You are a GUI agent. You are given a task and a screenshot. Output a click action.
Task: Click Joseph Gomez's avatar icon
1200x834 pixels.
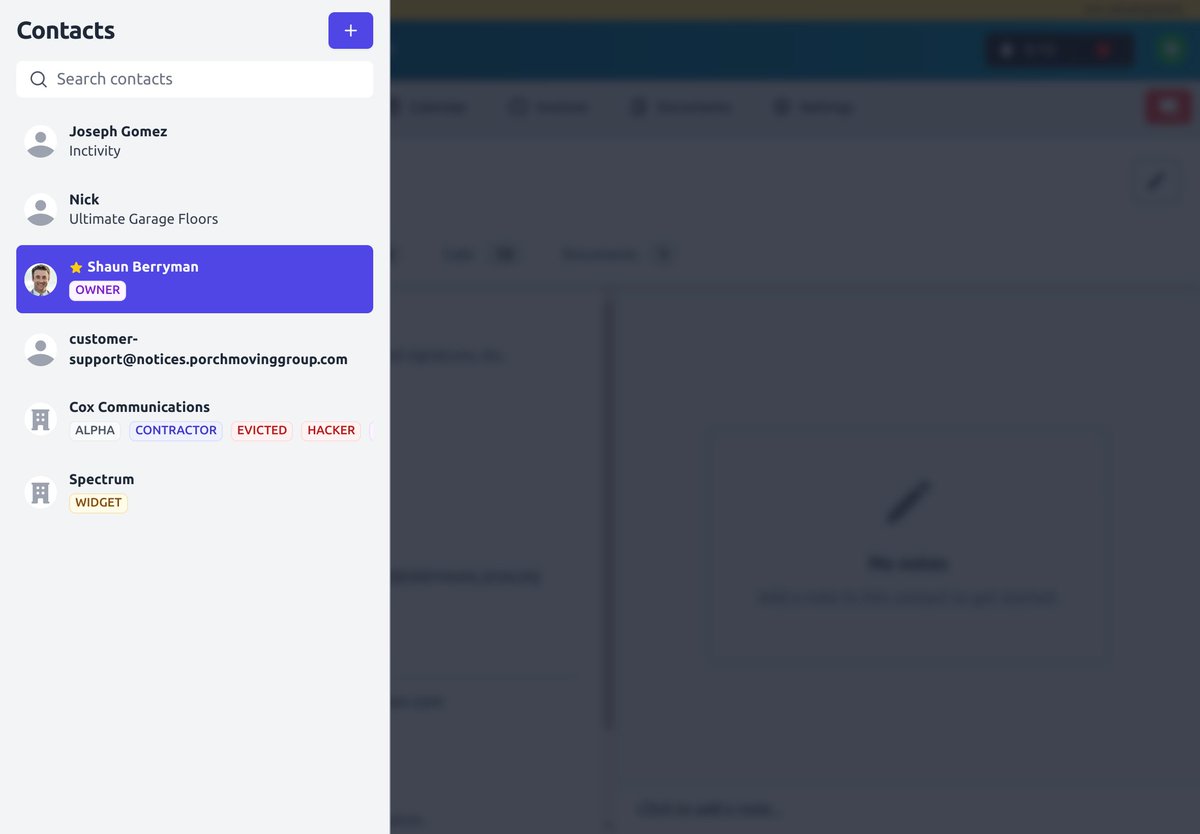(x=40, y=141)
